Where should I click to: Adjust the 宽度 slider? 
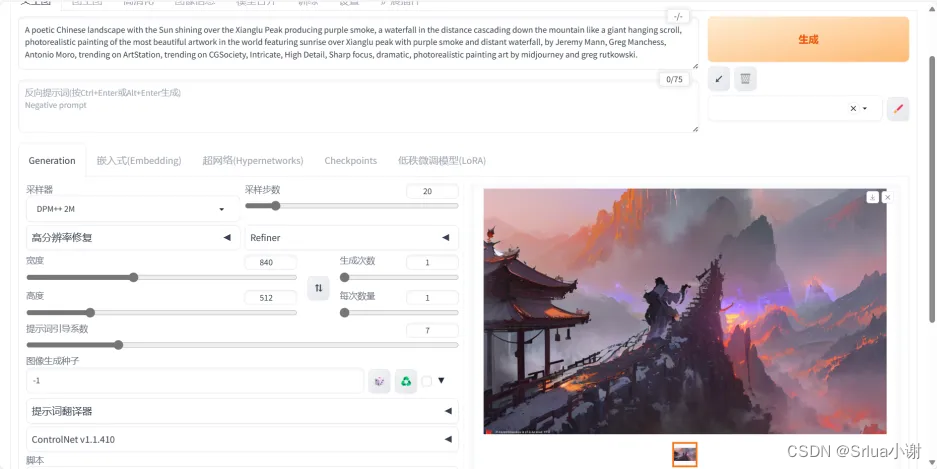click(x=161, y=277)
